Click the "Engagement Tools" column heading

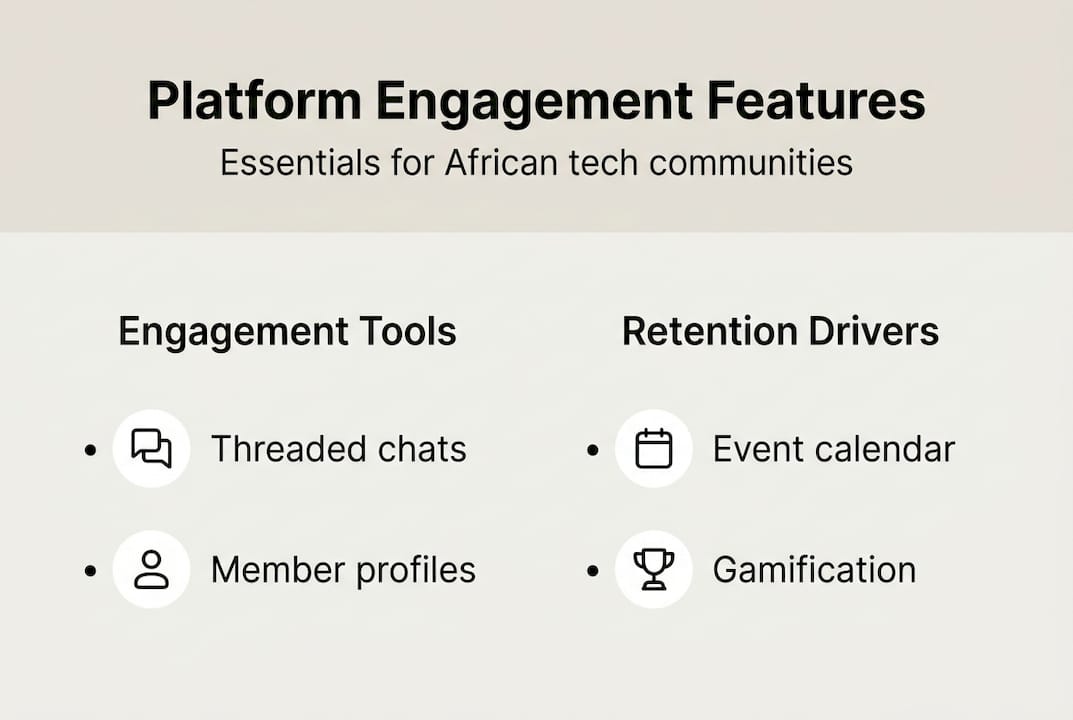click(x=287, y=332)
